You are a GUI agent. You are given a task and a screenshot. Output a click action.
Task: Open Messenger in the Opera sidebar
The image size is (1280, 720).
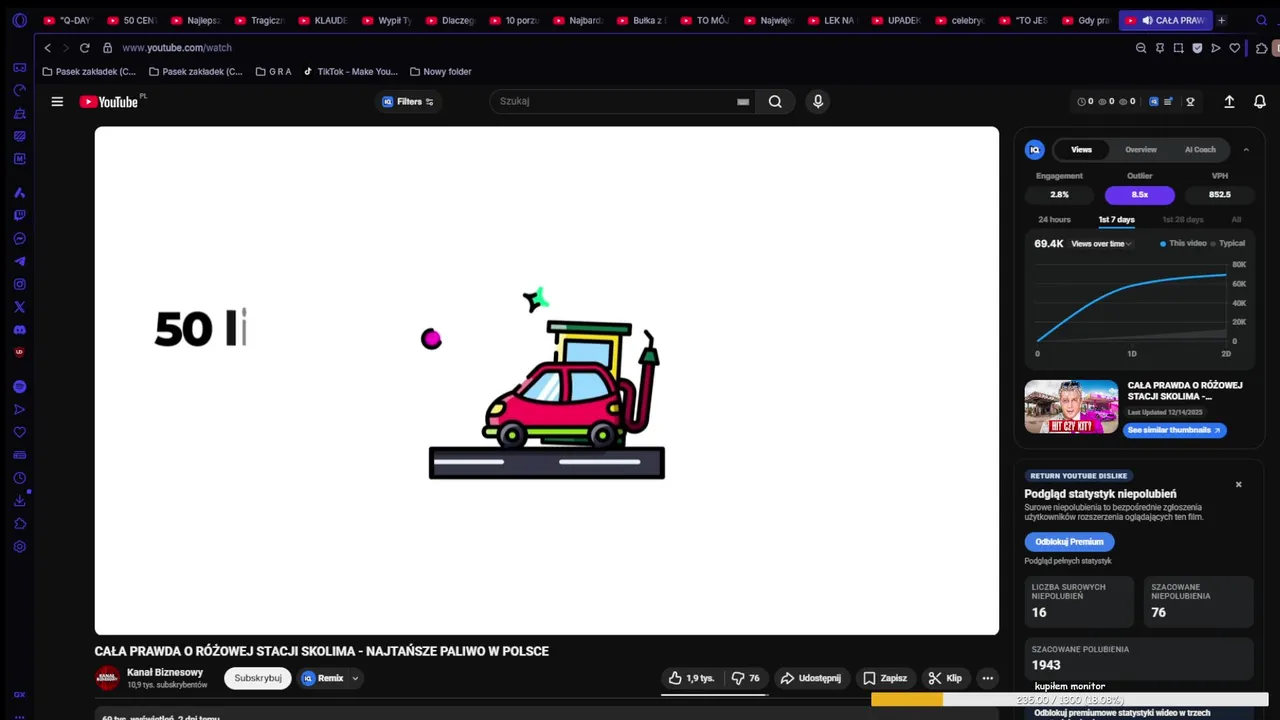[19, 238]
